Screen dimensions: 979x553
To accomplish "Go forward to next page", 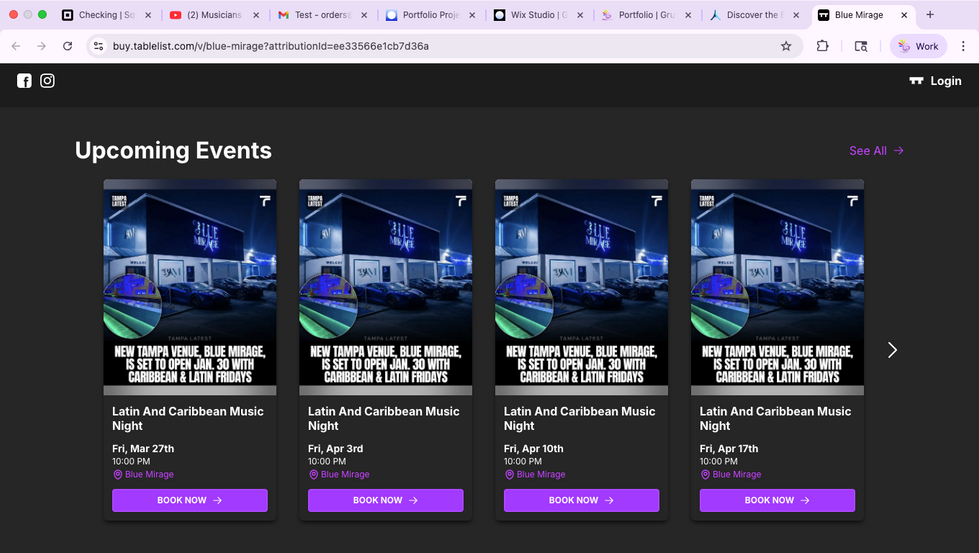I will [x=41, y=46].
